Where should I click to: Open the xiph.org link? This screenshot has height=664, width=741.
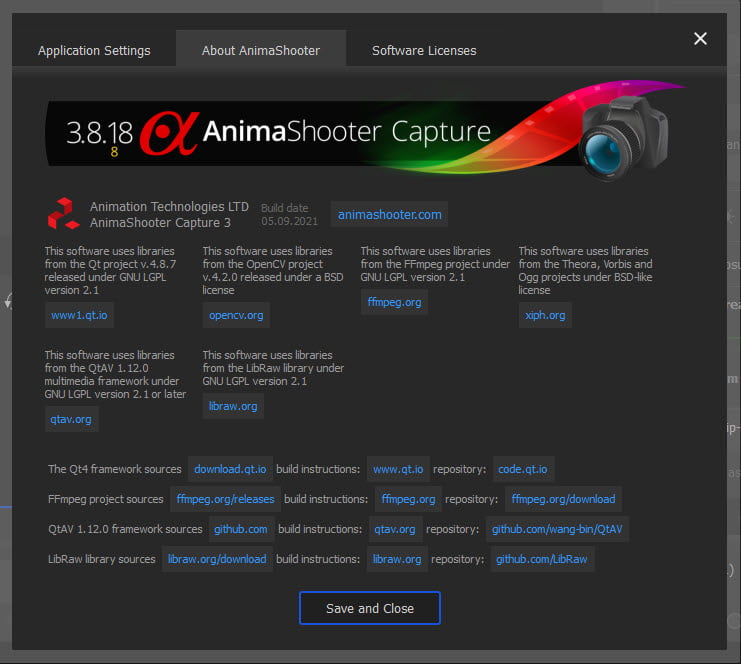pos(545,315)
